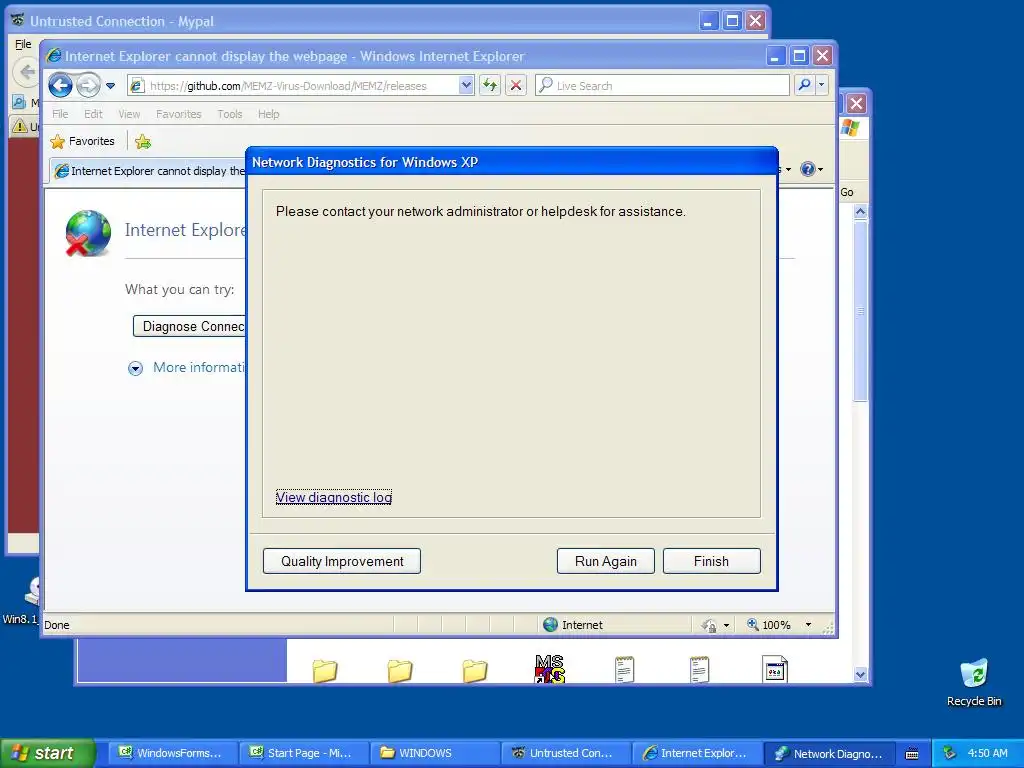
Task: Close the Internet Explorer window
Action: pos(822,56)
